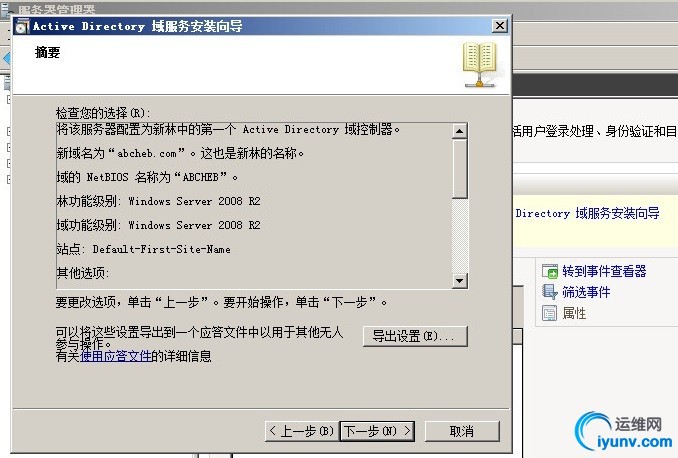The width and height of the screenshot is (678, 458).
Task: Click the filter events icon in Server Manager
Action: (x=550, y=292)
